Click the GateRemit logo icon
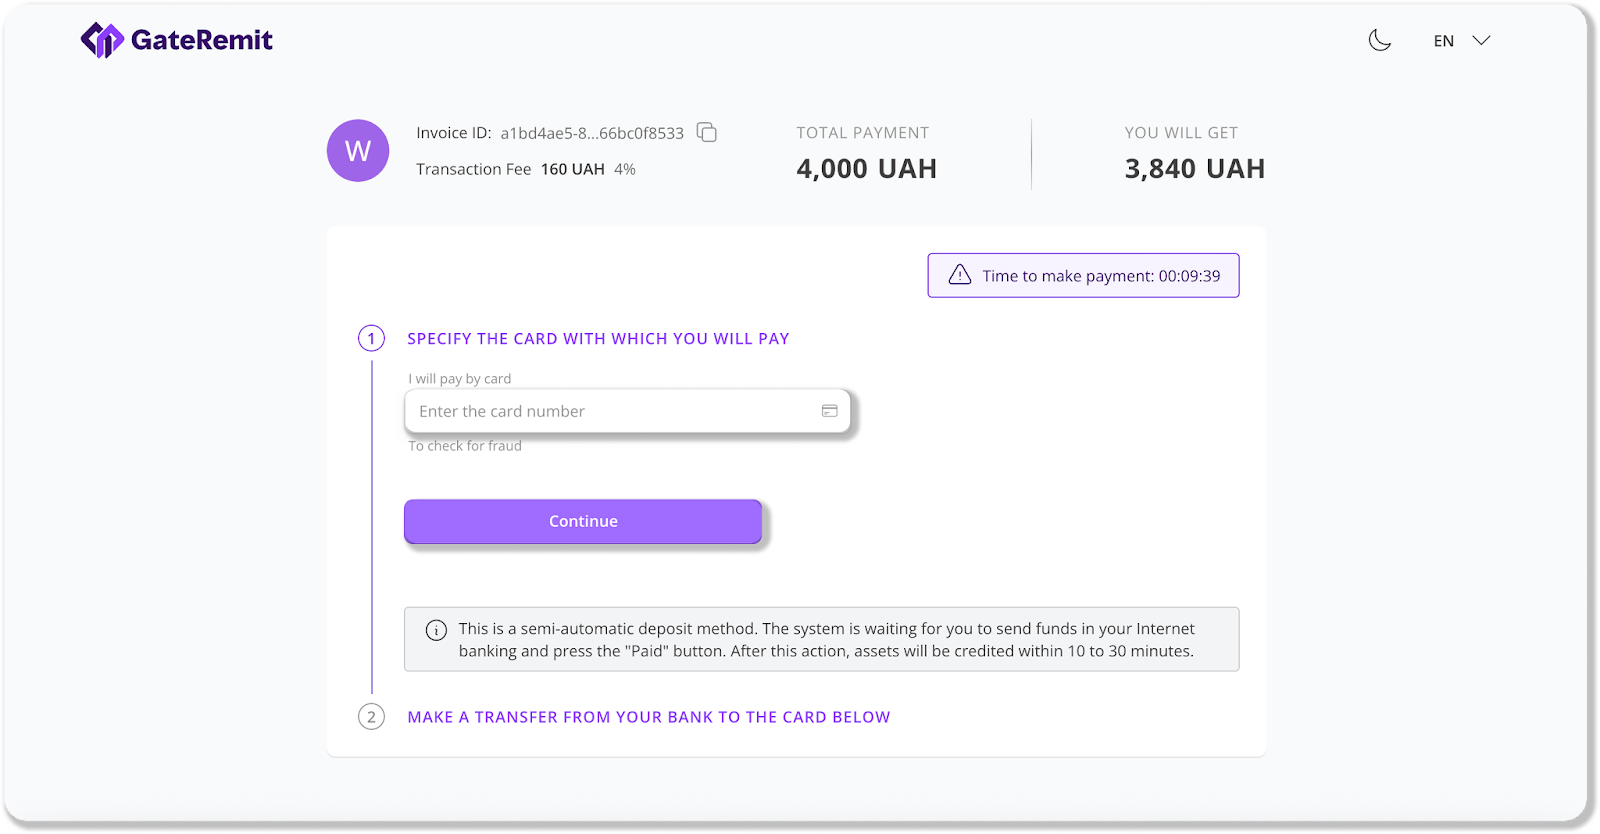 coord(101,40)
